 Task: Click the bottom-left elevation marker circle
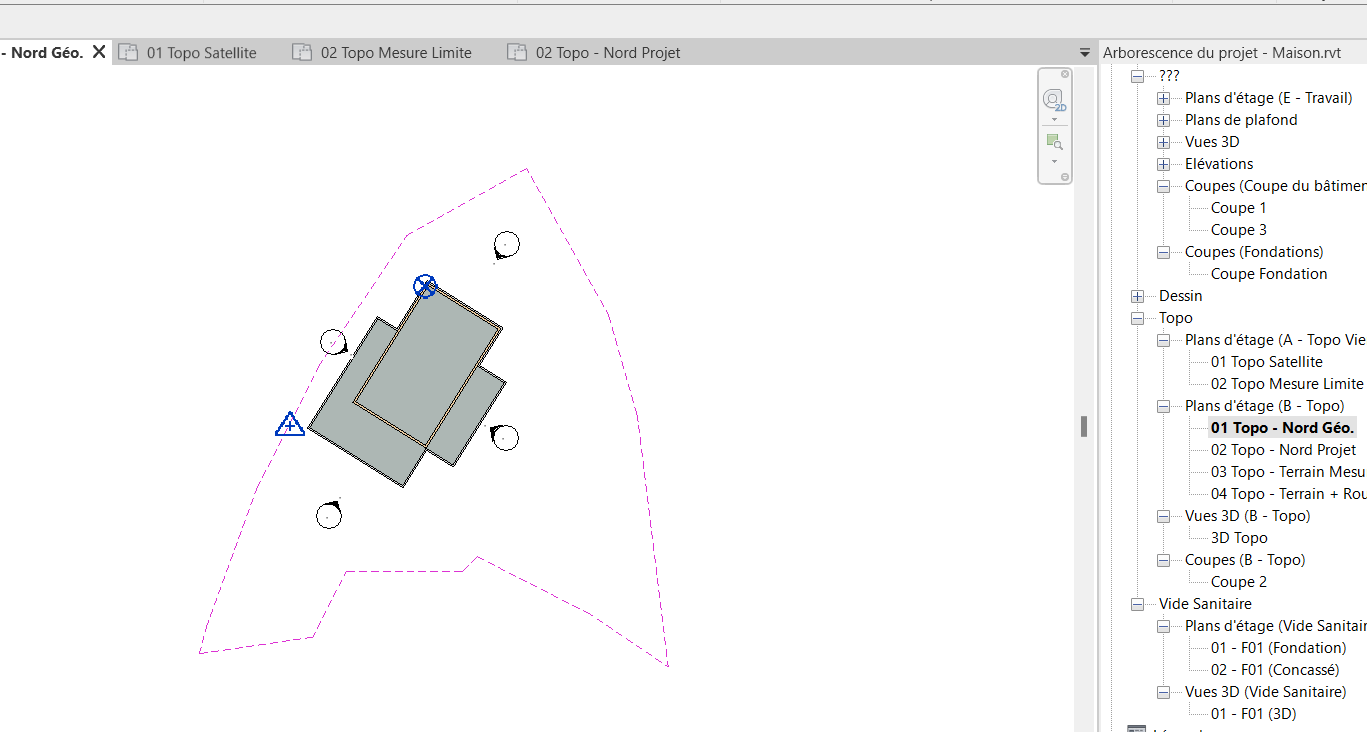click(329, 516)
